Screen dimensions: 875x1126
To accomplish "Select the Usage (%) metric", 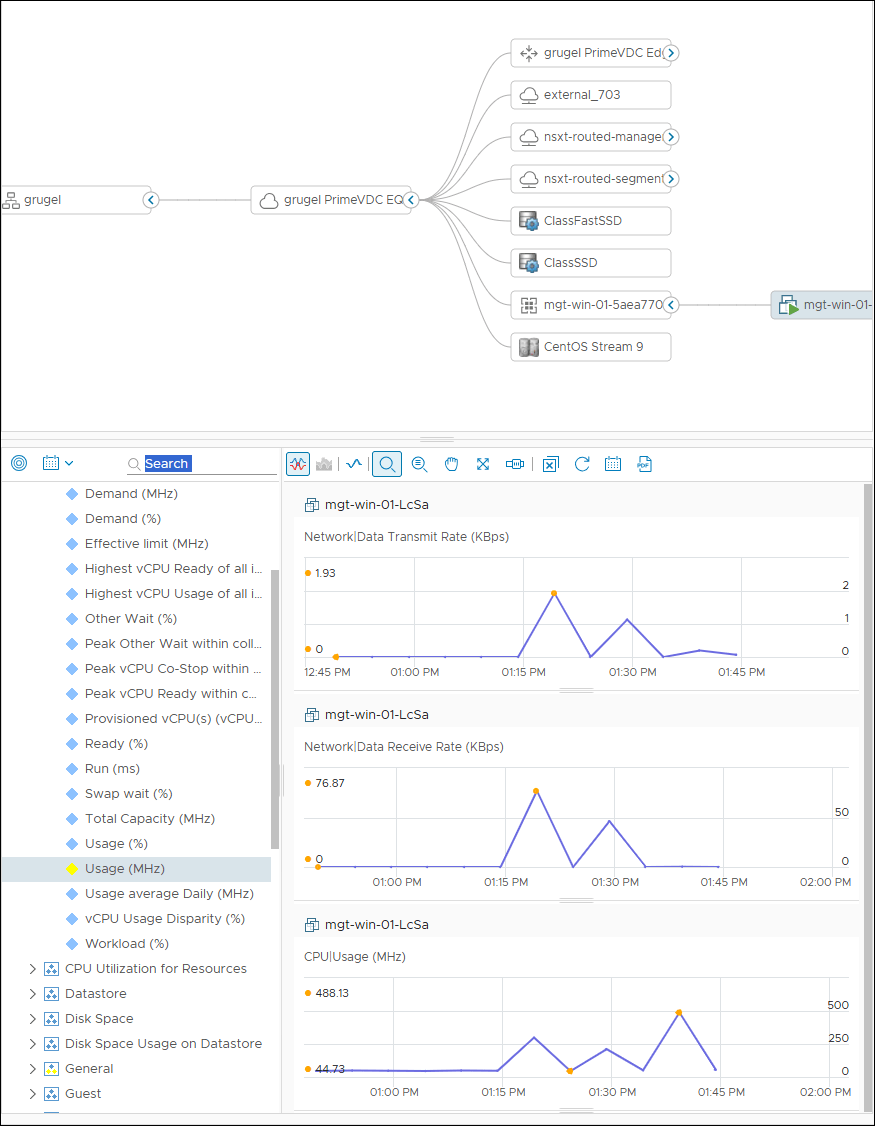I will pos(116,844).
